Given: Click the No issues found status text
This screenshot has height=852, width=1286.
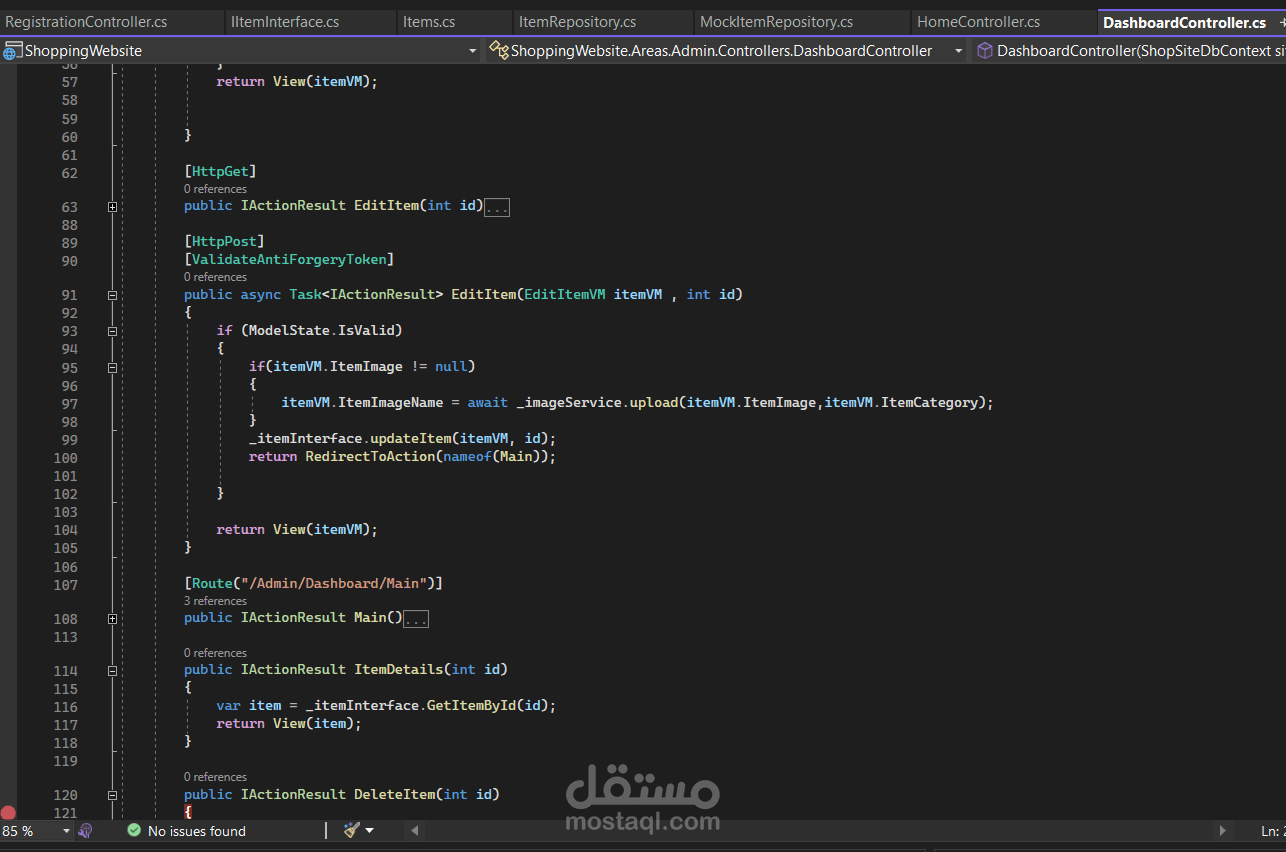Looking at the screenshot, I should click(197, 831).
